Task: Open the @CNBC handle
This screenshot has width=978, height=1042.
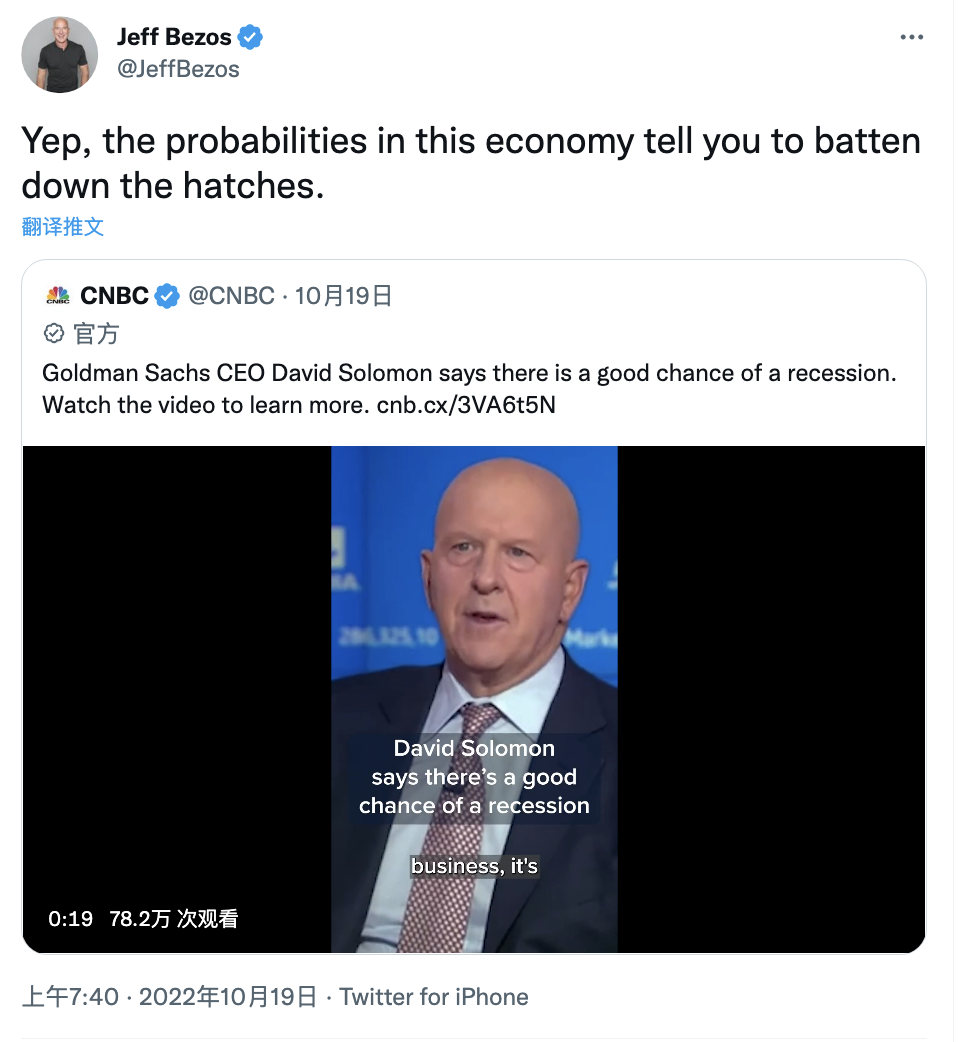Action: (x=231, y=296)
